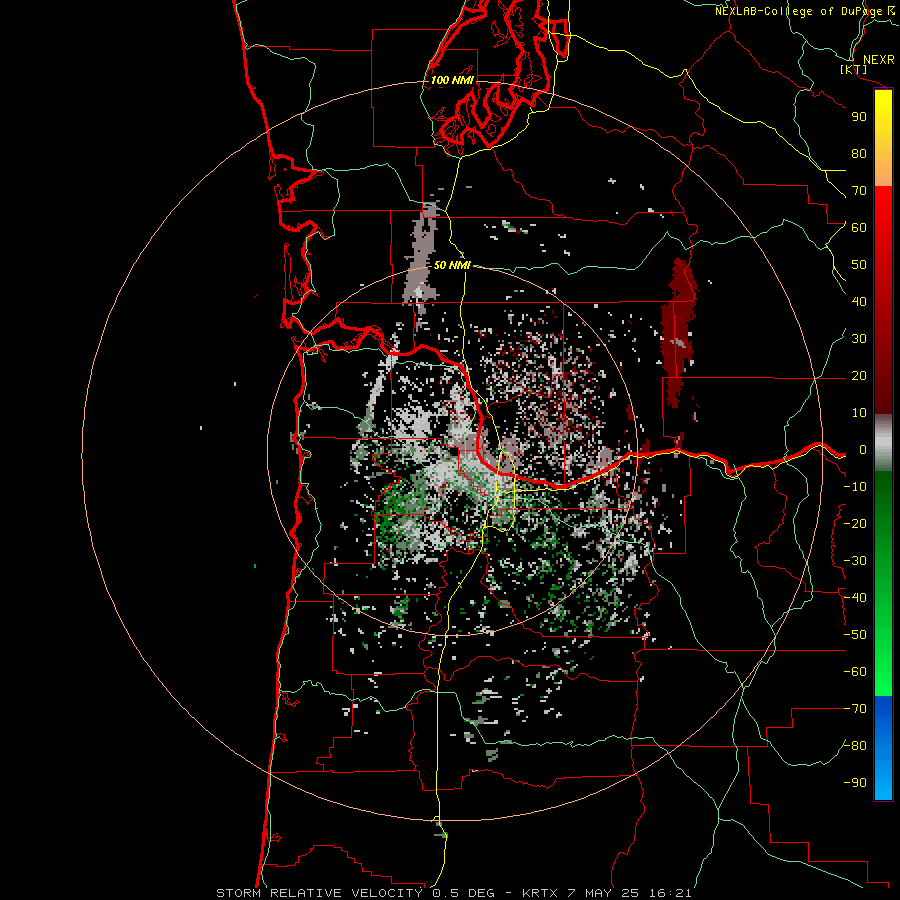900x900 pixels.
Task: Click the 70 value on velocity scale
Action: 859,191
